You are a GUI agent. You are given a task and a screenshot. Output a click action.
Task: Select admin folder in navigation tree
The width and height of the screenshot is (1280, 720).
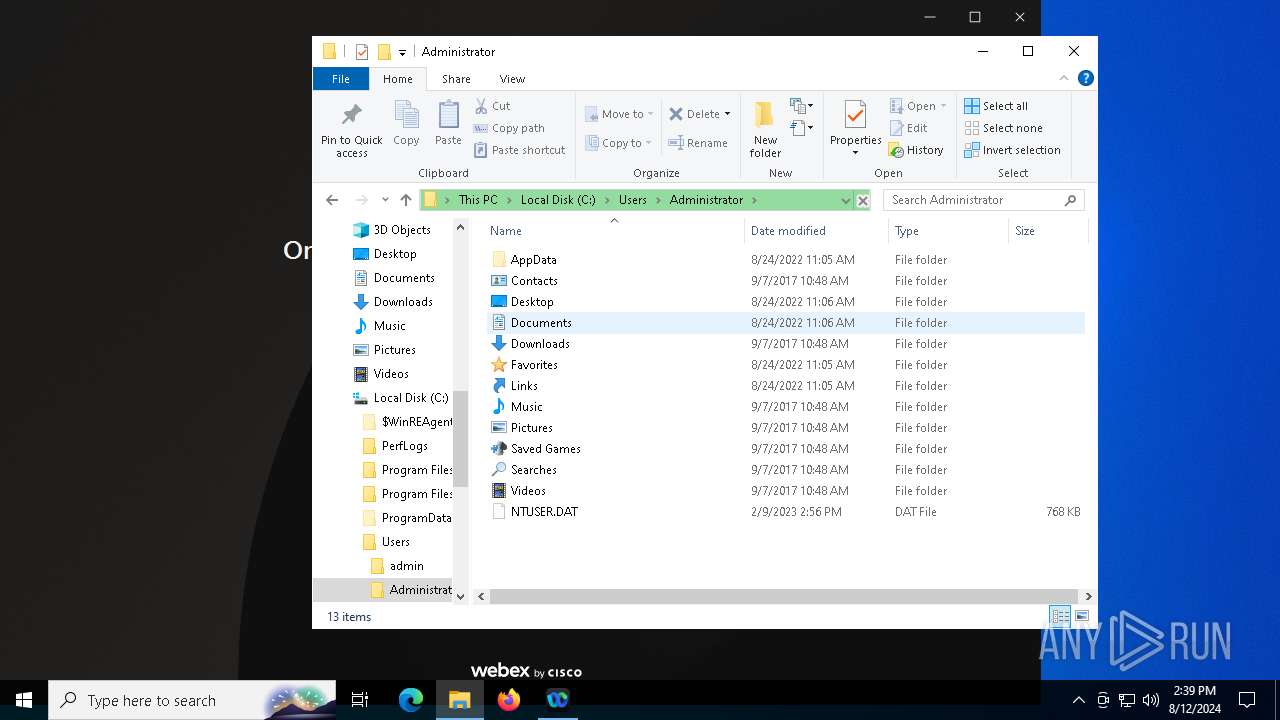pos(397,566)
